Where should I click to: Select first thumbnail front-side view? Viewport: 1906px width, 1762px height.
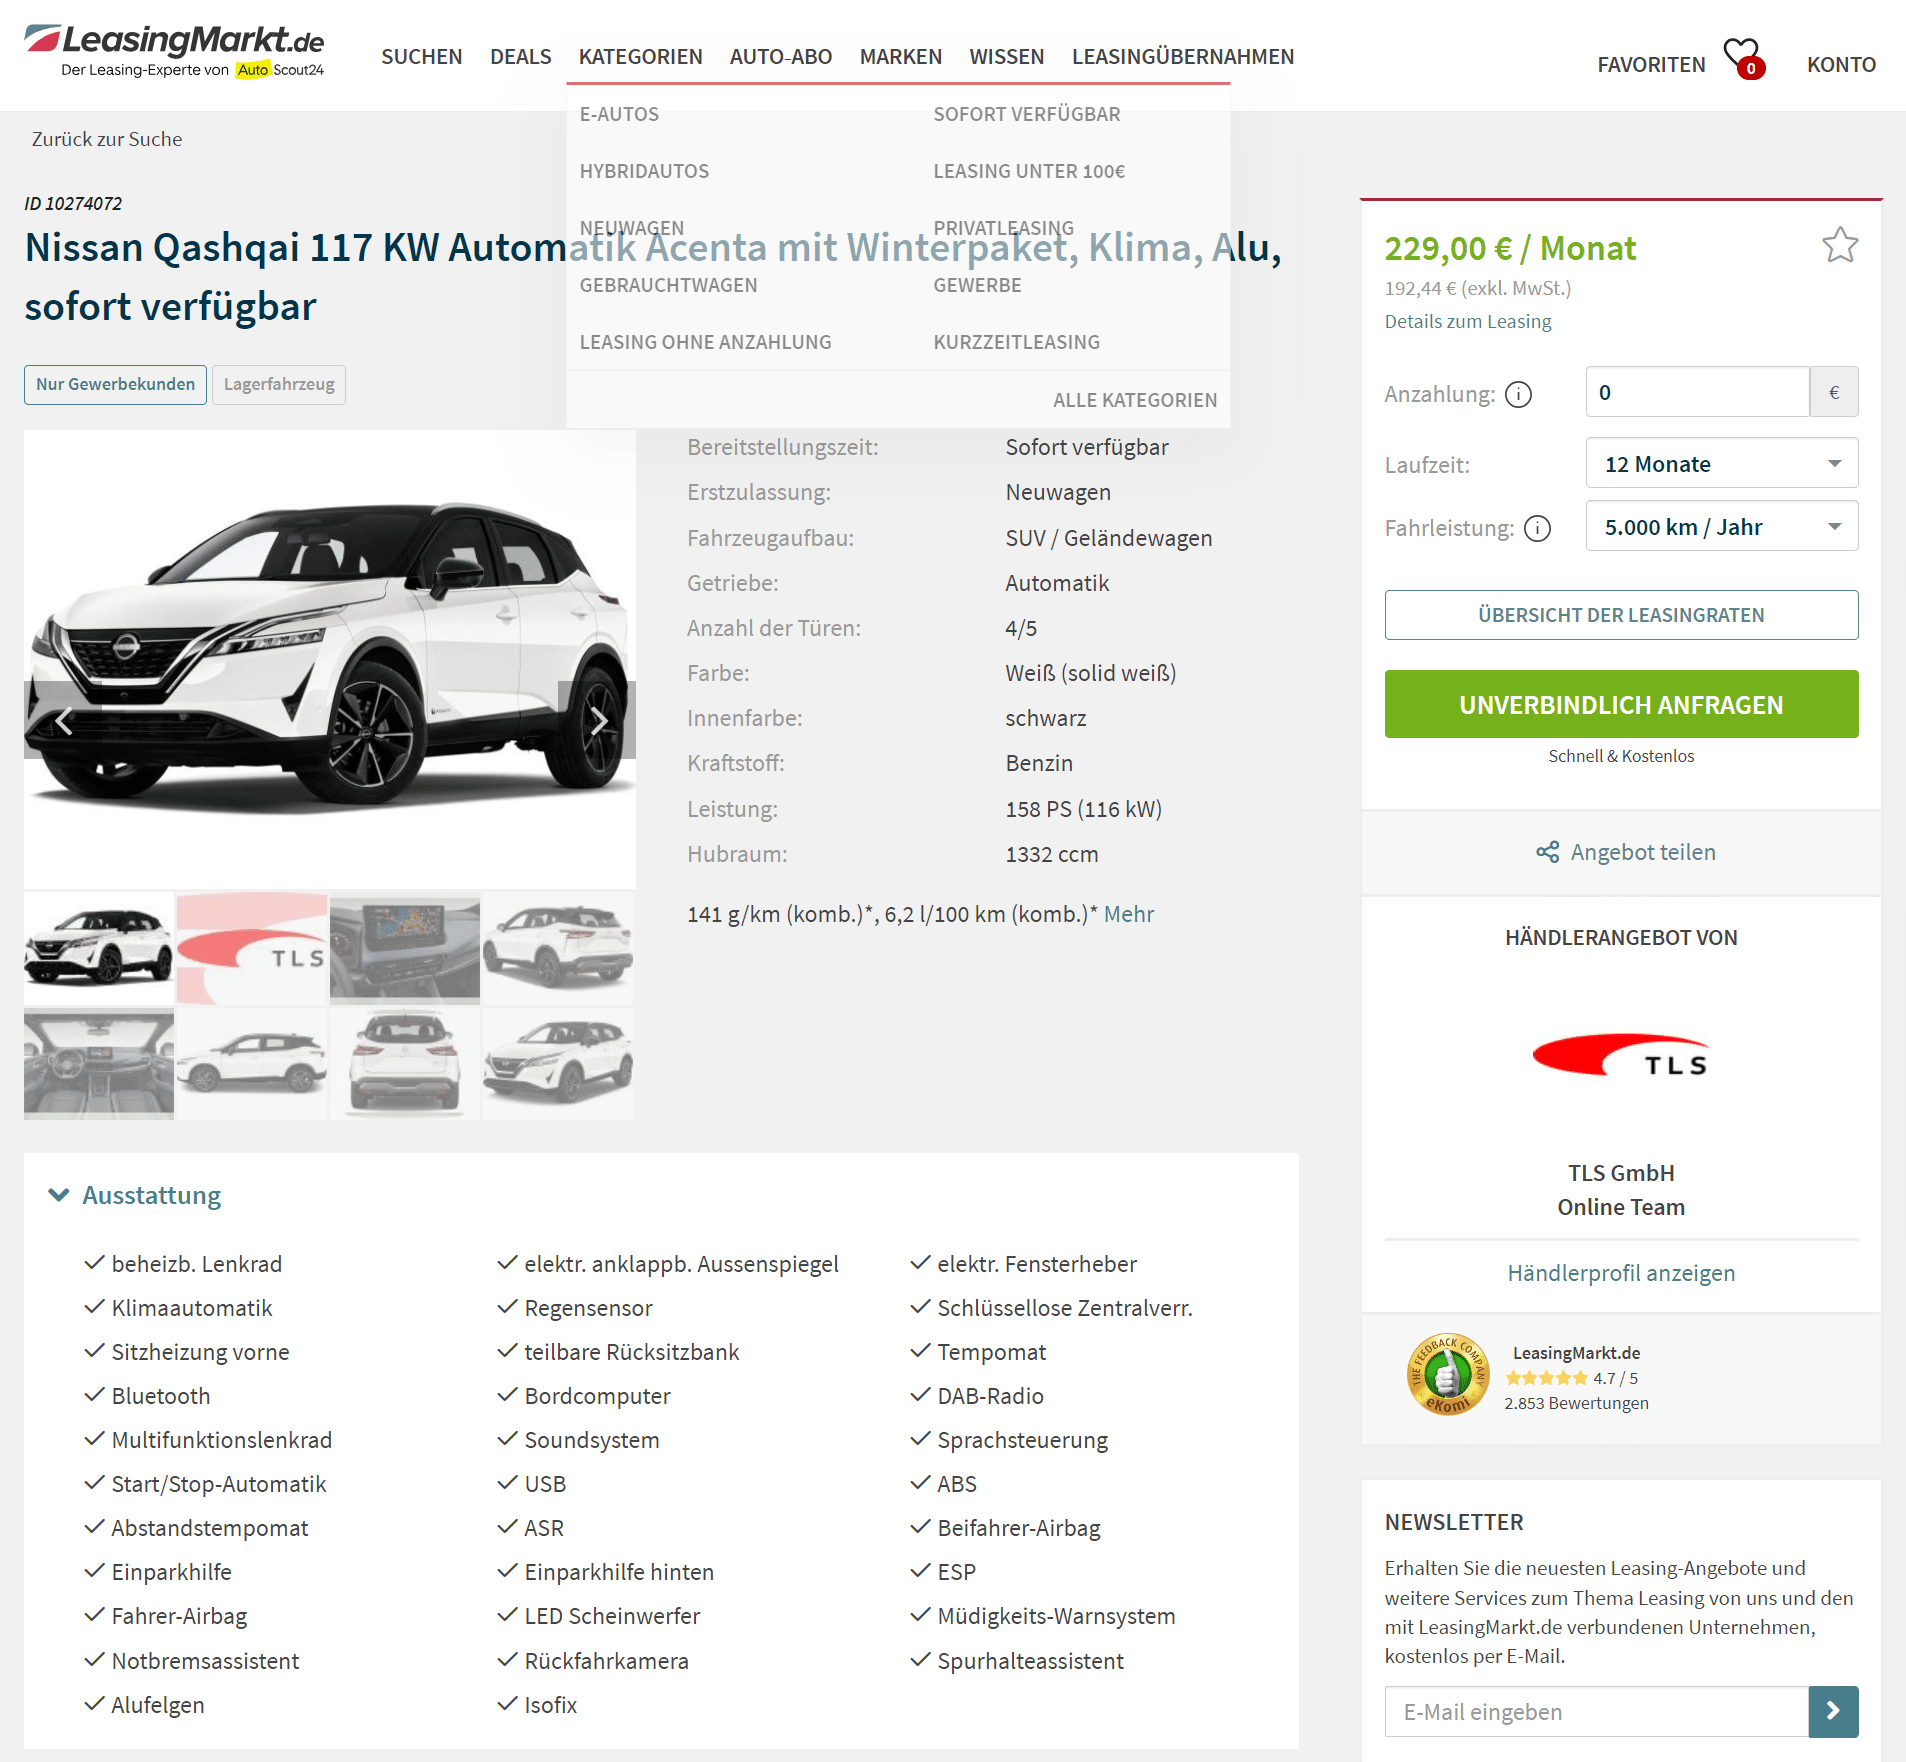99,949
